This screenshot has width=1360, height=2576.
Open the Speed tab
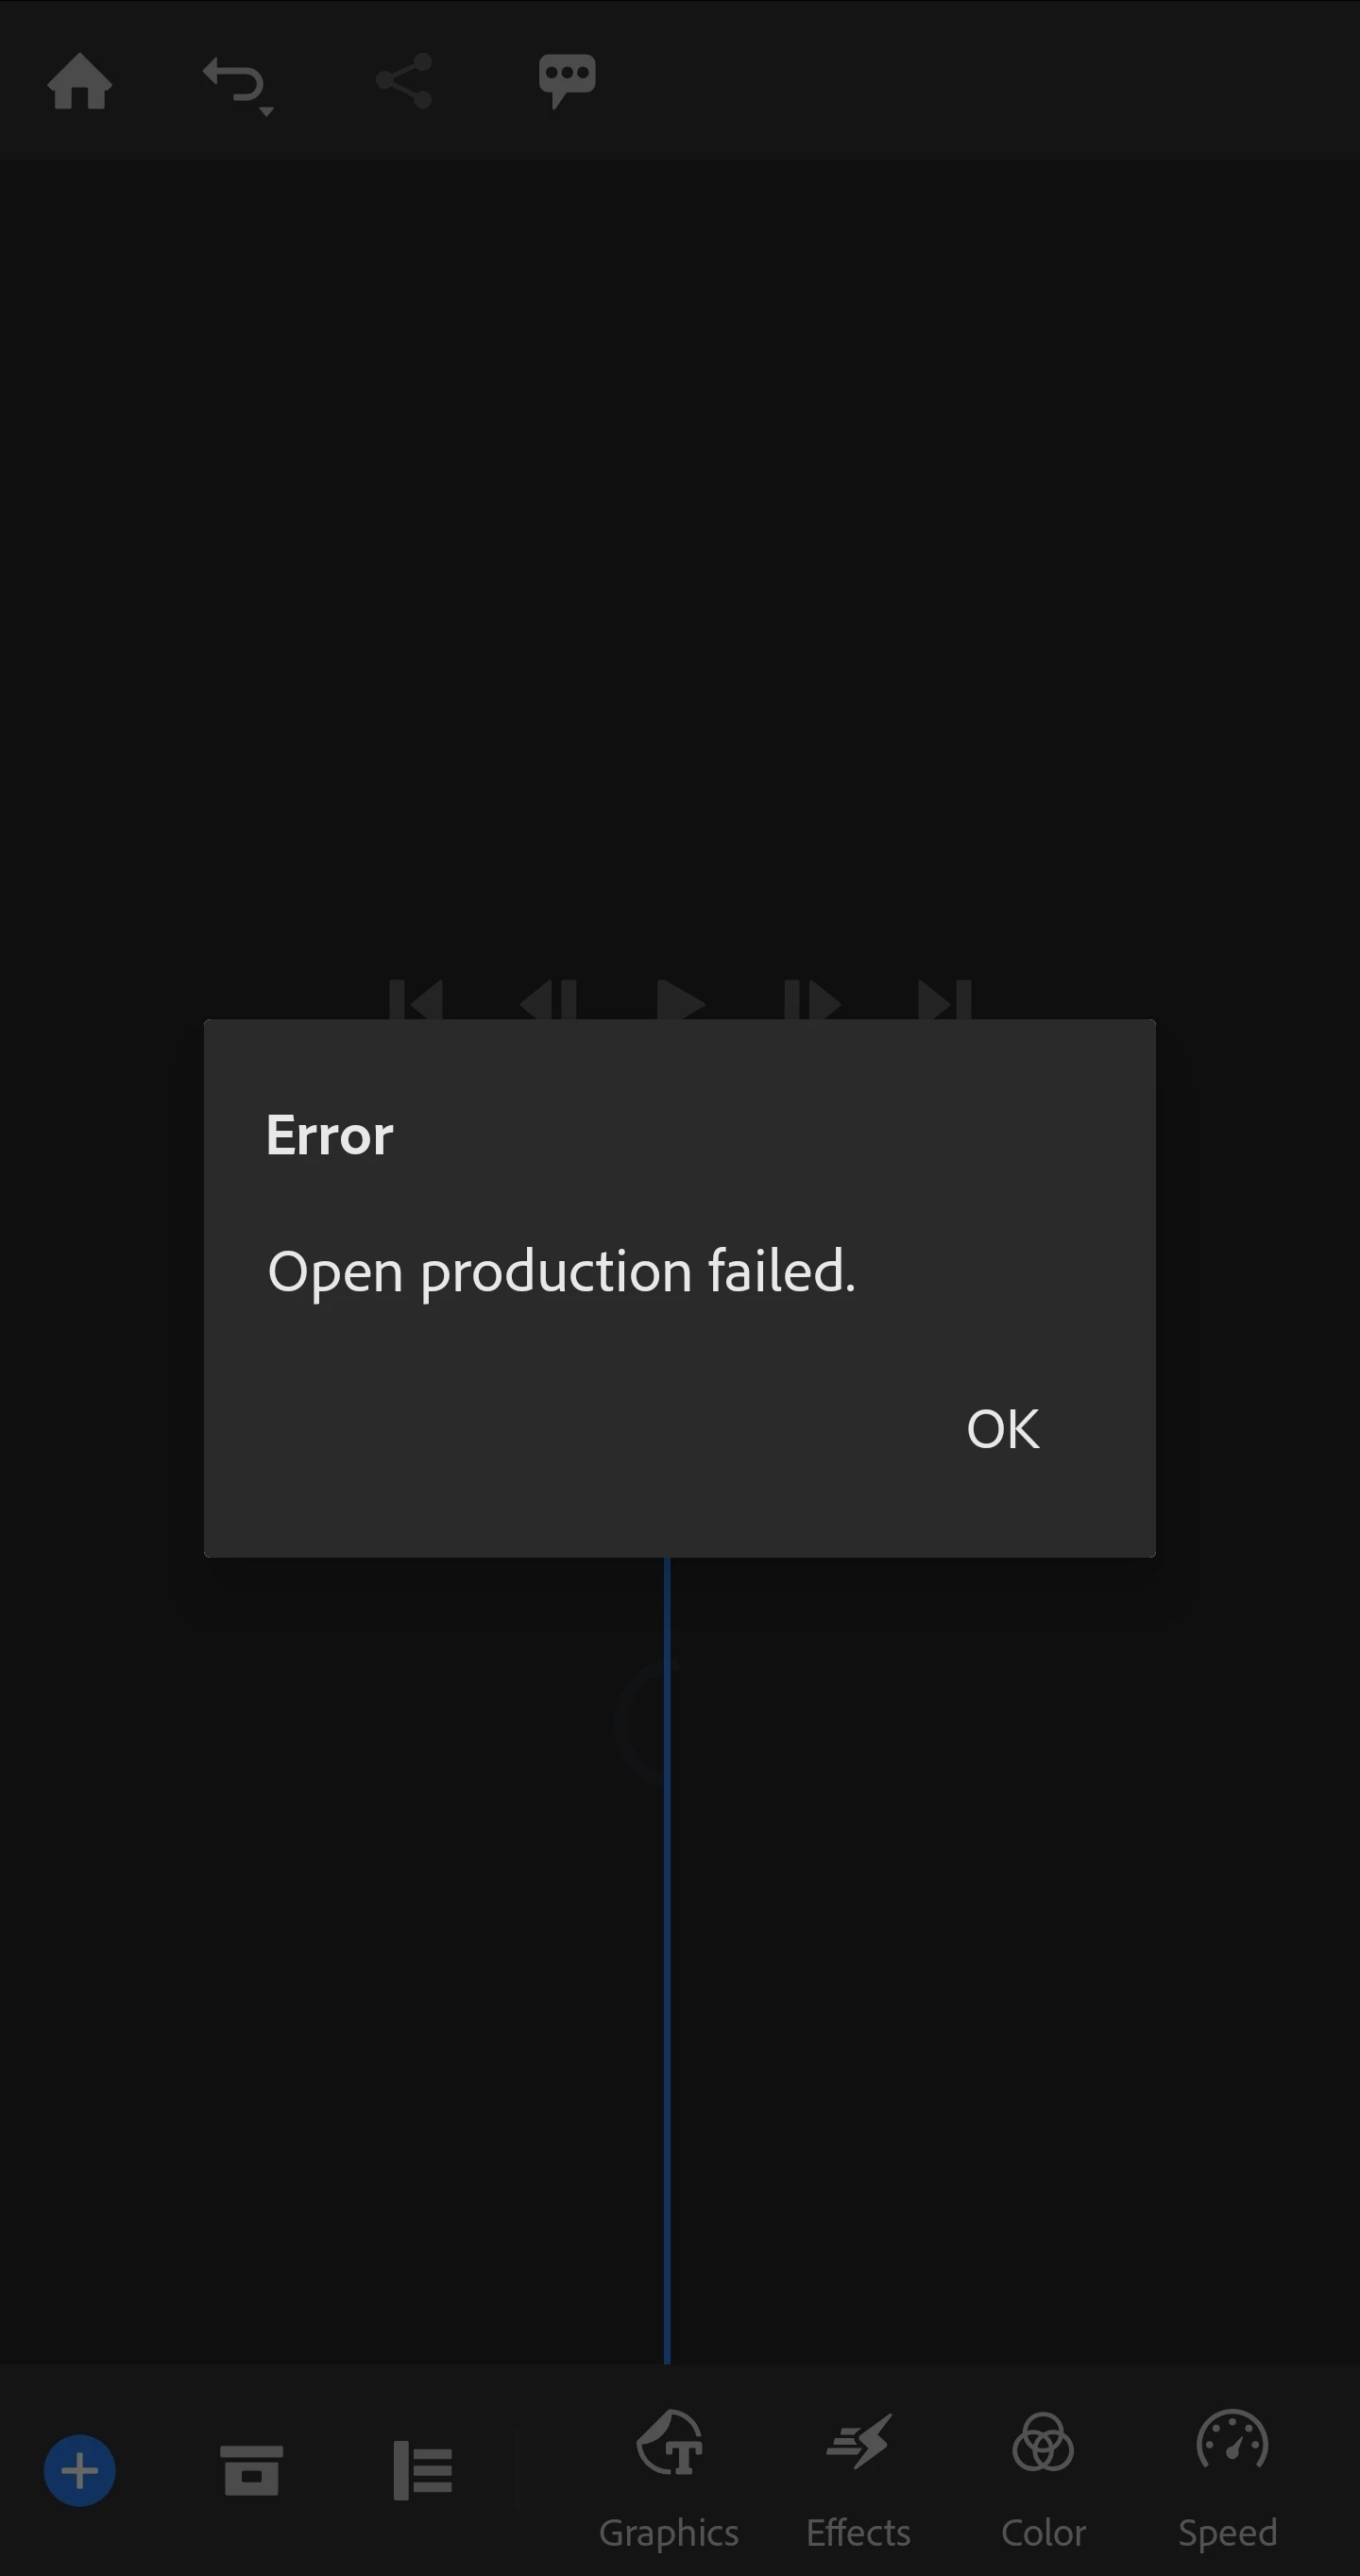[1228, 2480]
